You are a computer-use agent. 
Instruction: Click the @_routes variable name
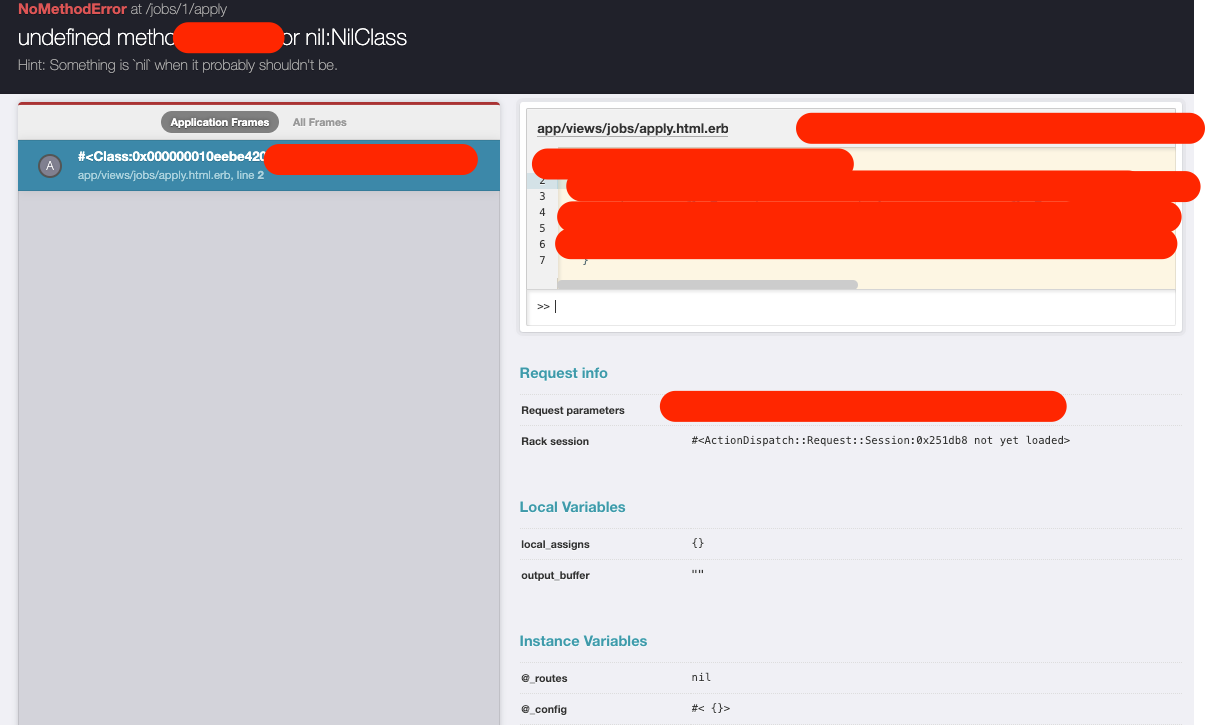tap(544, 678)
